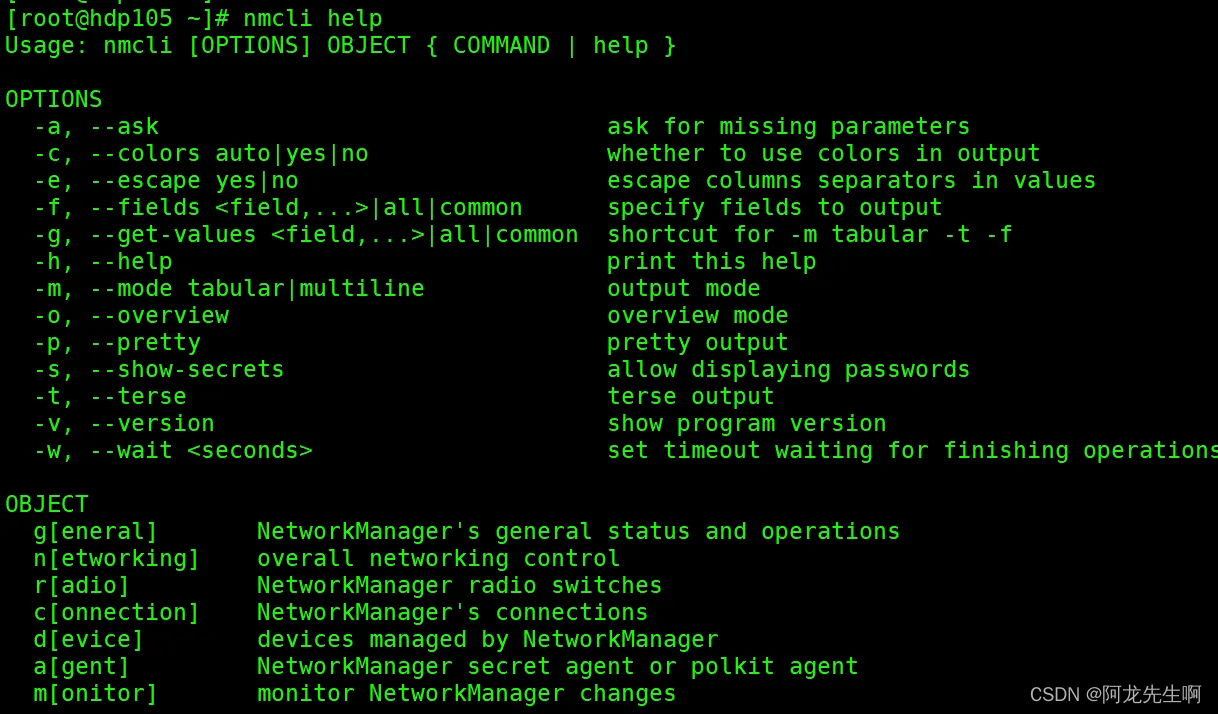Viewport: 1218px width, 714px height.
Task: Click the 'g[eneral]' object entry
Action: pos(95,531)
